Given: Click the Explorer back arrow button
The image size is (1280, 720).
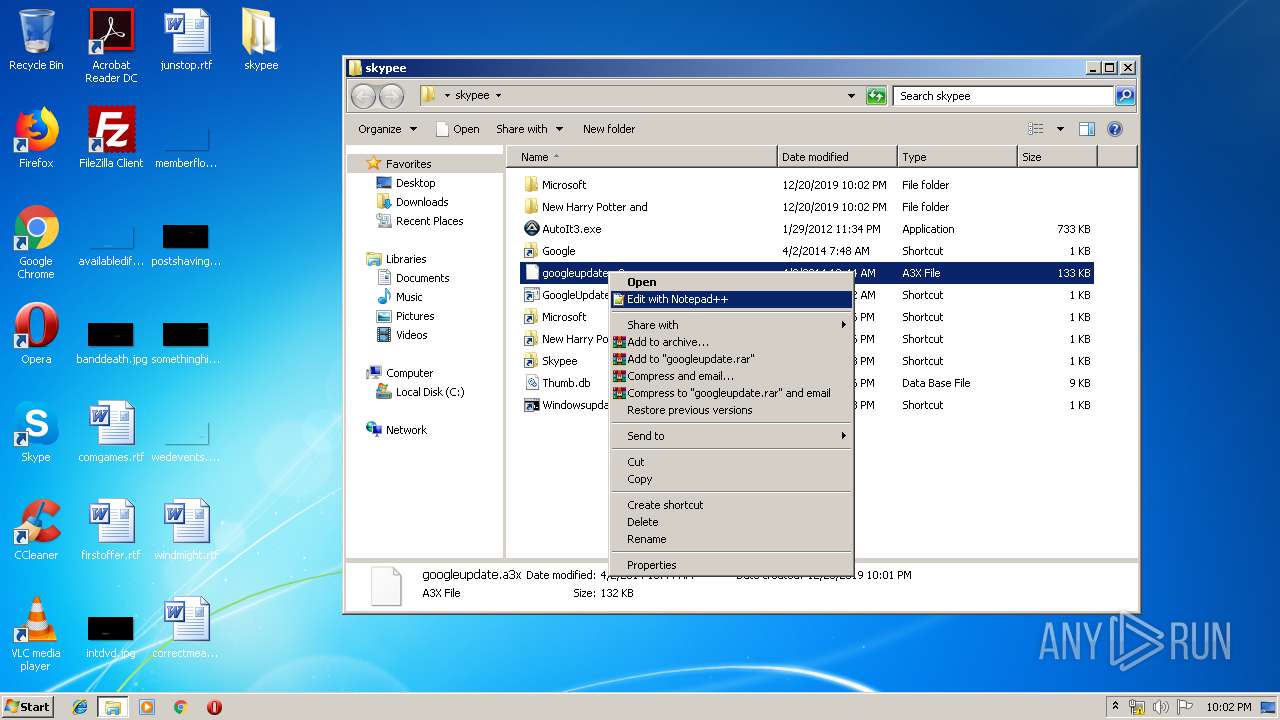Looking at the screenshot, I should (x=363, y=96).
